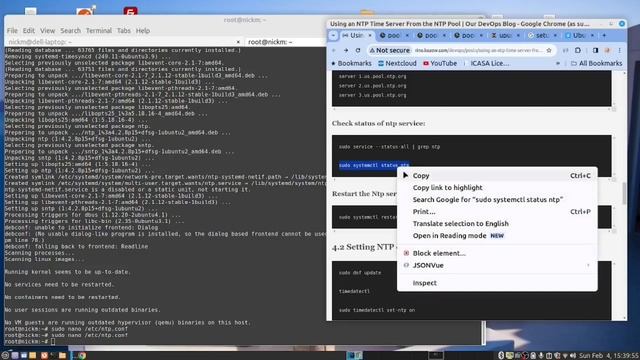Image resolution: width=640 pixels, height=360 pixels.
Task: Open Chrome from the taskbar
Action: coord(82,356)
